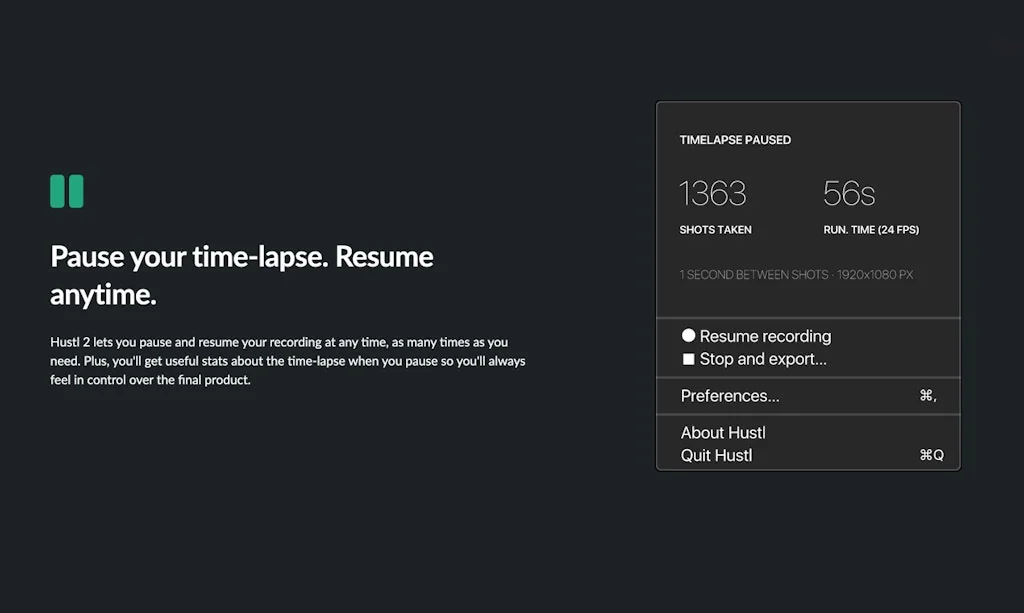Click the heading 'Pause your time-lapse. Resume anytime.'
Image resolution: width=1024 pixels, height=613 pixels.
tap(242, 275)
